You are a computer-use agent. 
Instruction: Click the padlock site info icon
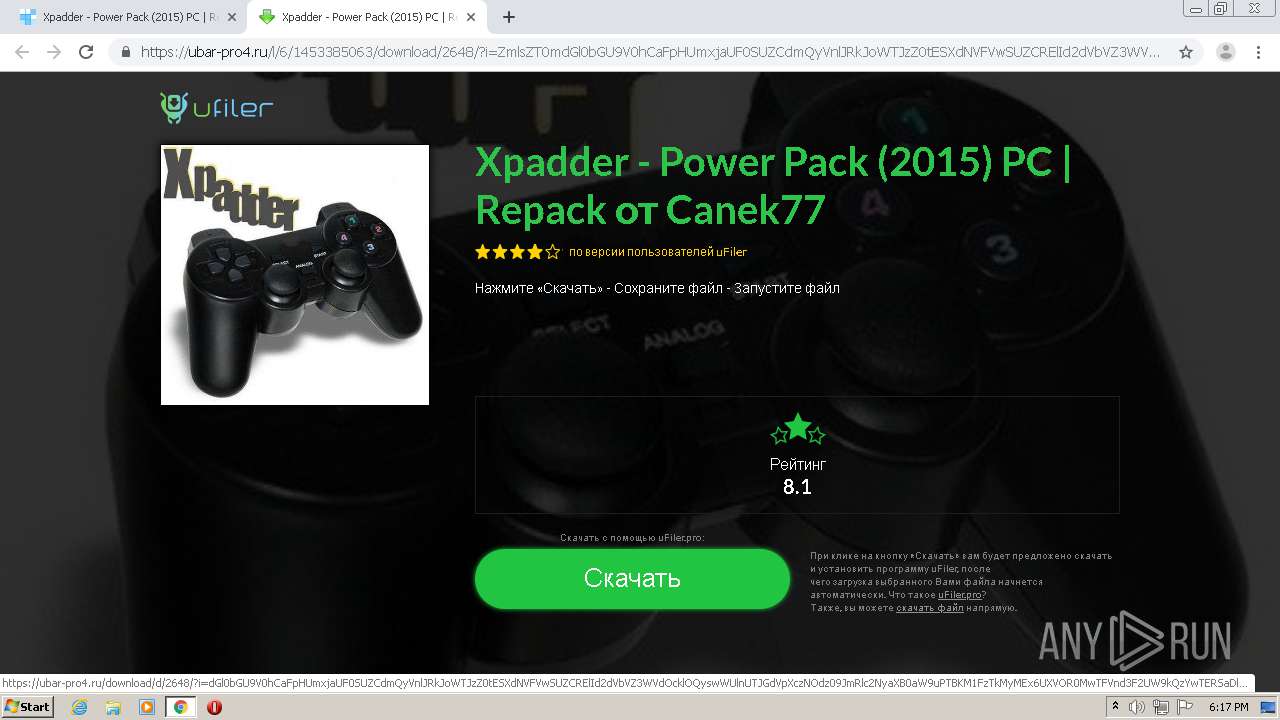click(126, 52)
